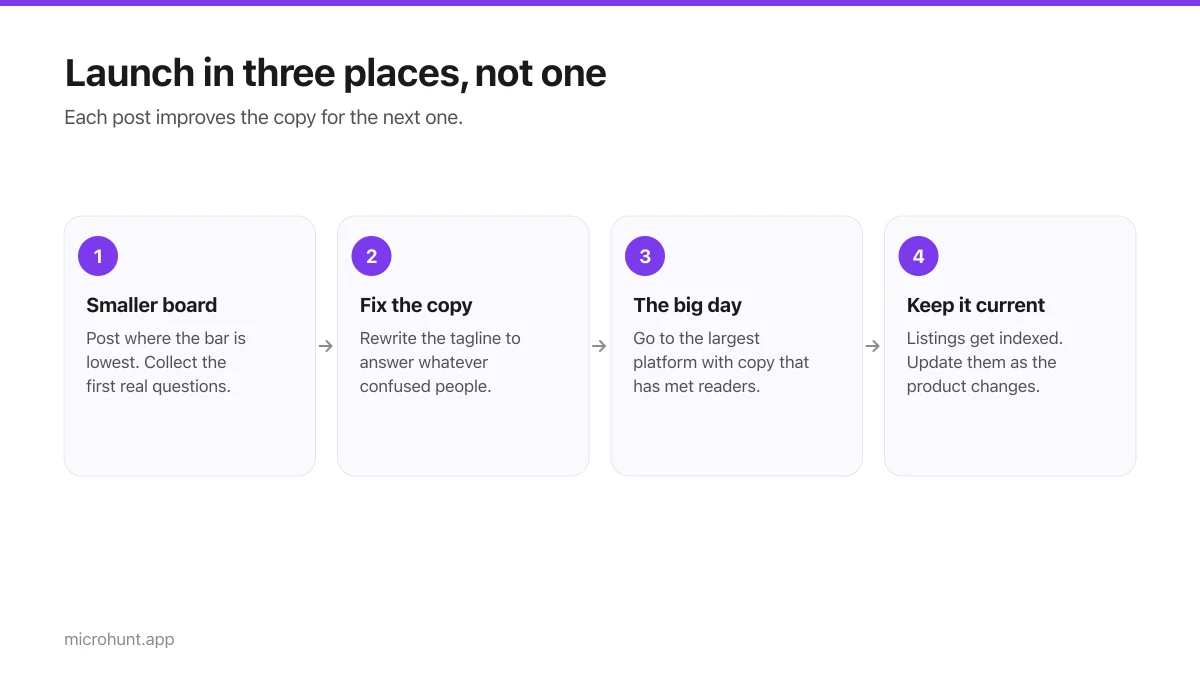The height and width of the screenshot is (675, 1200).
Task: Click the subtitle 'Each post improves the copy'
Action: 263,117
